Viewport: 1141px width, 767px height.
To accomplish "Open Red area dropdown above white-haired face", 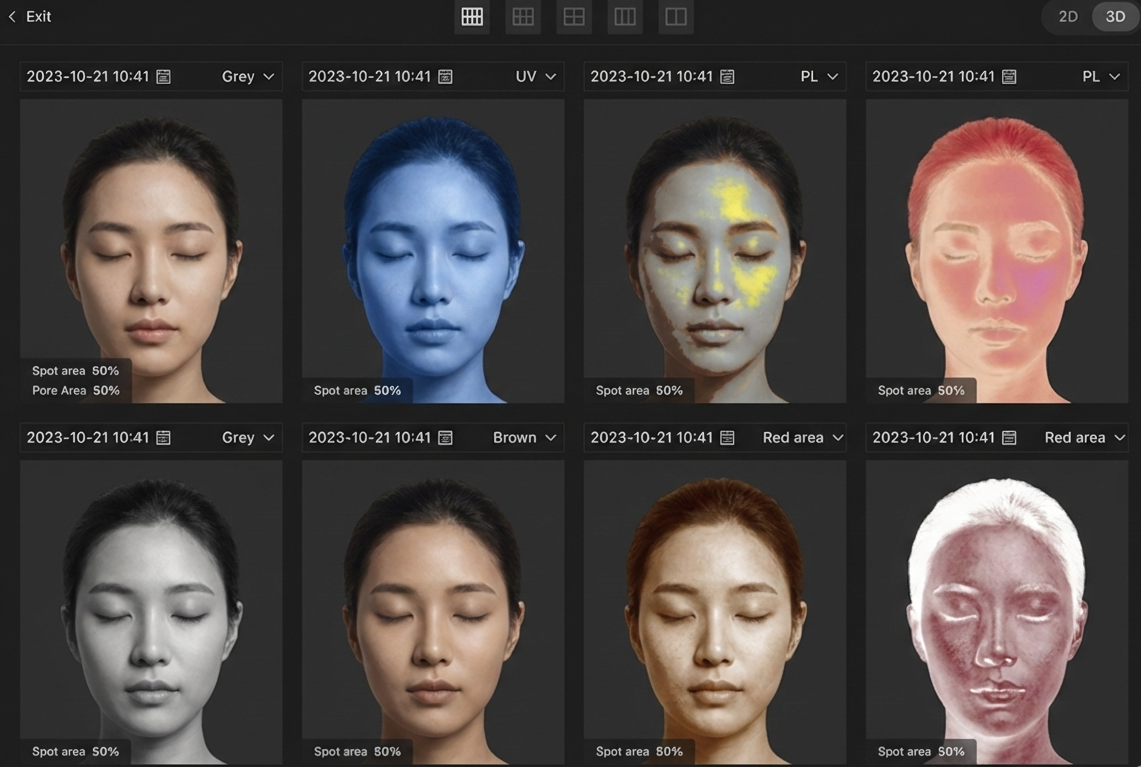I will 1085,438.
